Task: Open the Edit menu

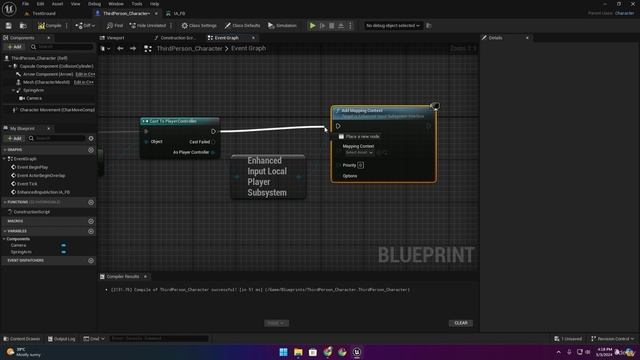Action: 40,4
